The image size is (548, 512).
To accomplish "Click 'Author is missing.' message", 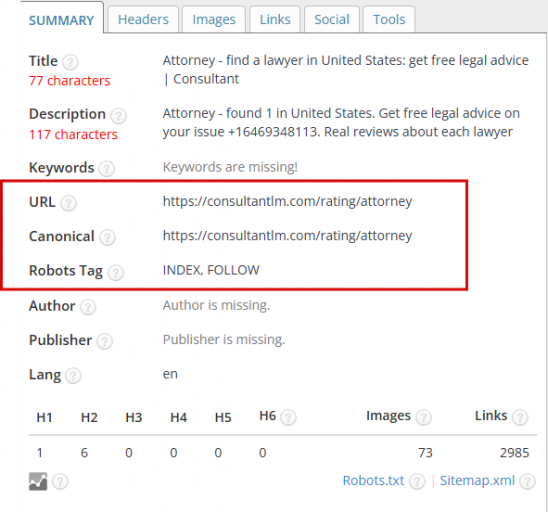I will click(x=216, y=305).
